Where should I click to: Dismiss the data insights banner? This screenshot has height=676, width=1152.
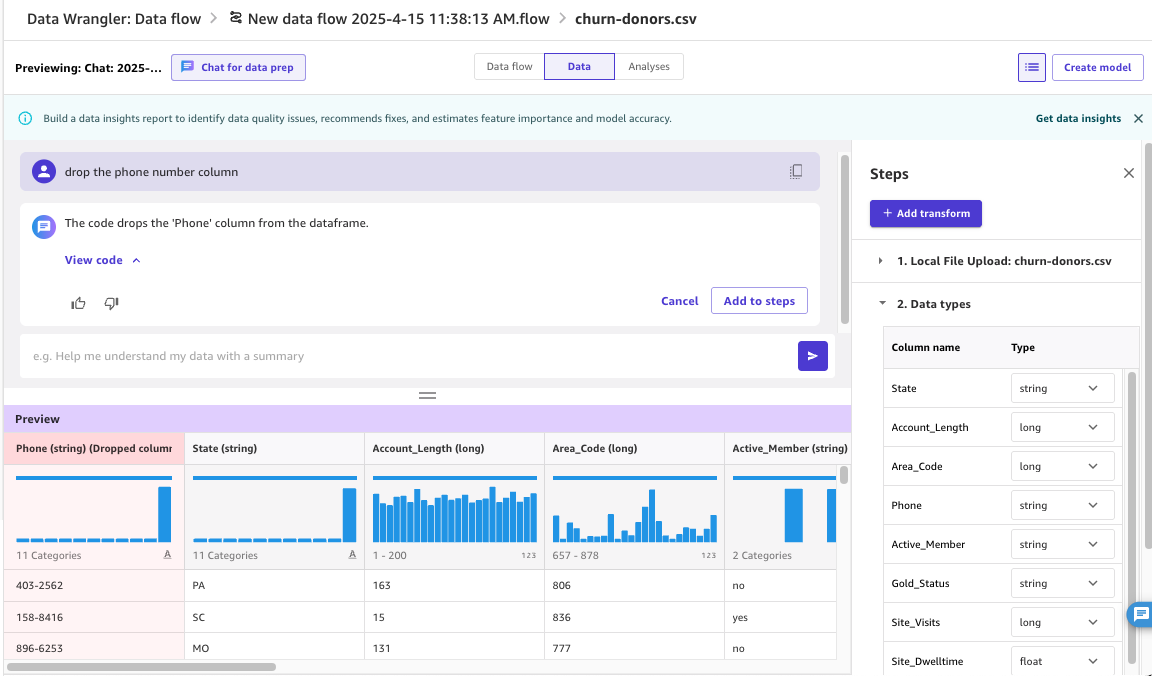[1138, 118]
